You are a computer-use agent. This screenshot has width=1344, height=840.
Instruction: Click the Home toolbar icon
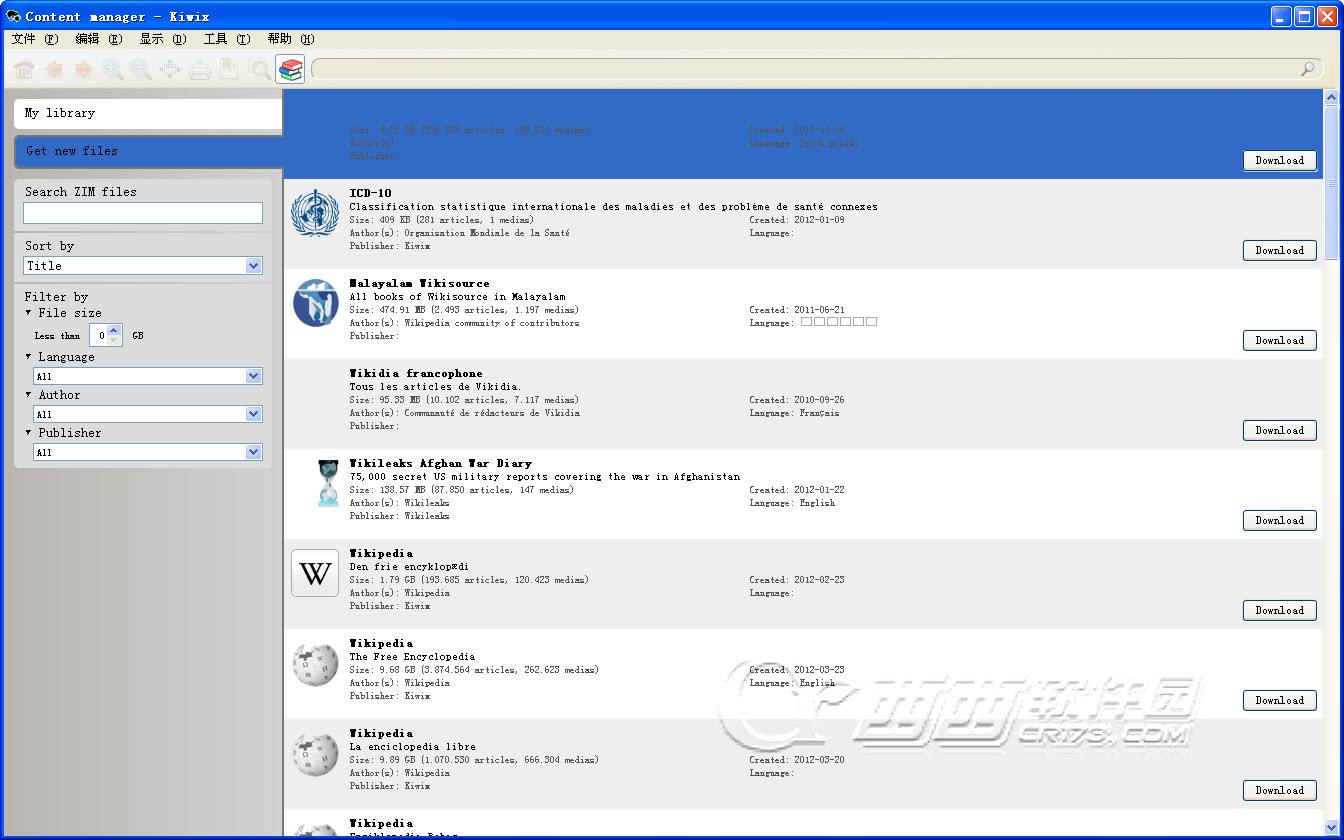(25, 69)
